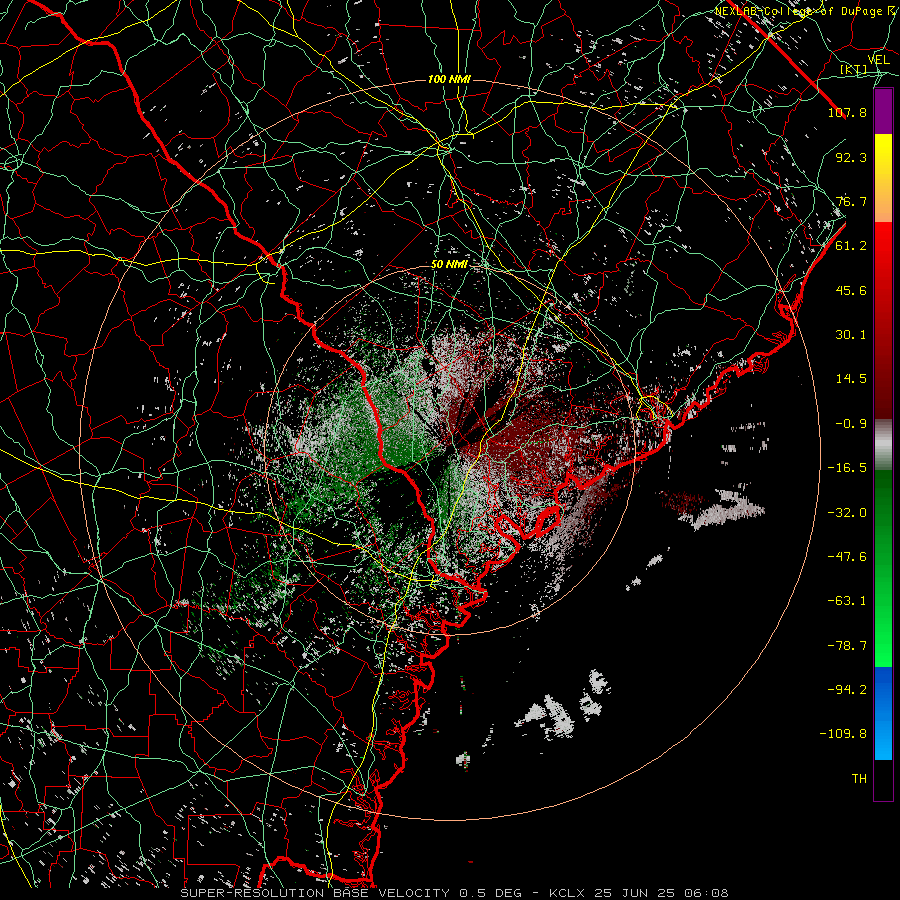This screenshot has width=900, height=900.
Task: Click the VEL legend title
Action: point(879,60)
